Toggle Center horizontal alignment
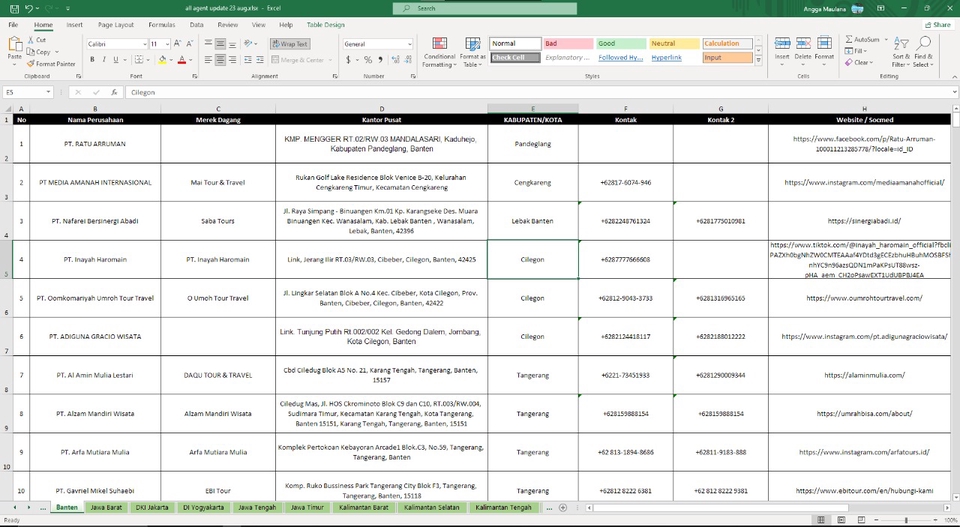Screen dimensions: 960x527 (220, 60)
